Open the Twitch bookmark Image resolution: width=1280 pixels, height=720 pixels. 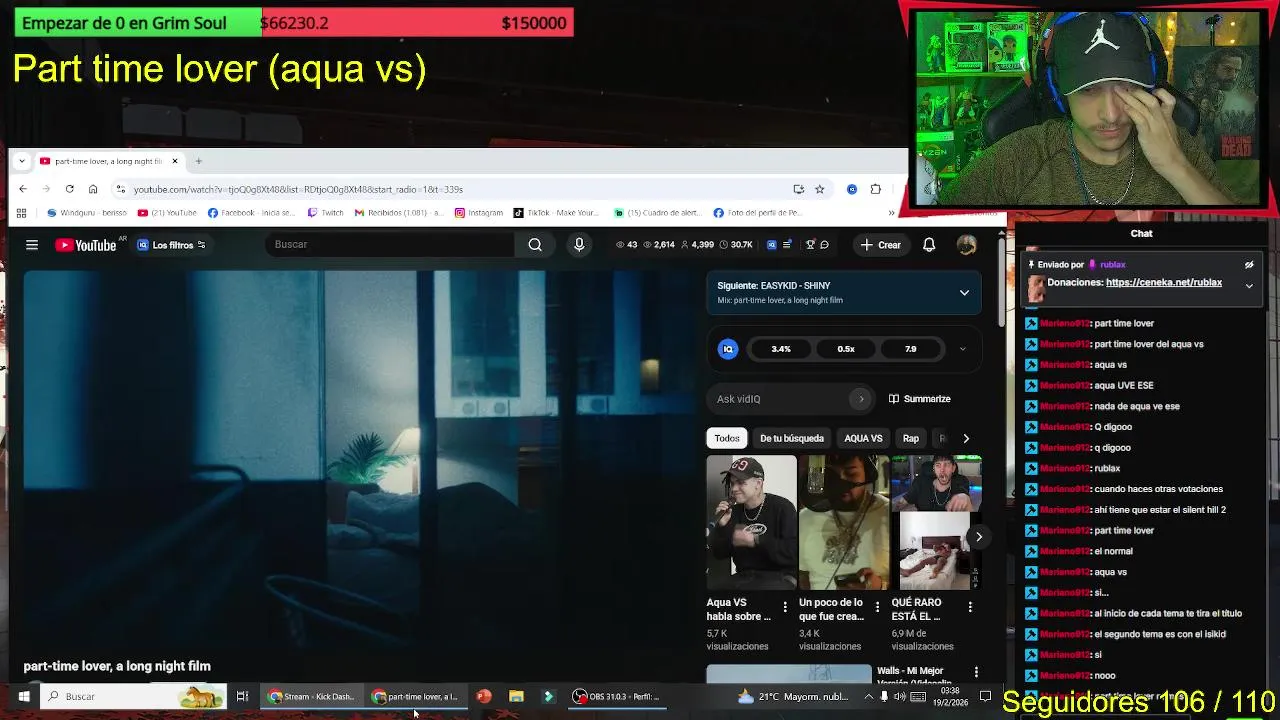(326, 213)
